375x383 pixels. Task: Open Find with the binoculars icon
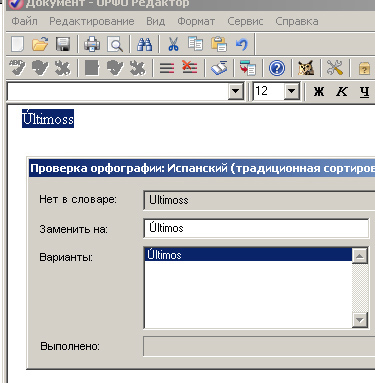tap(144, 44)
